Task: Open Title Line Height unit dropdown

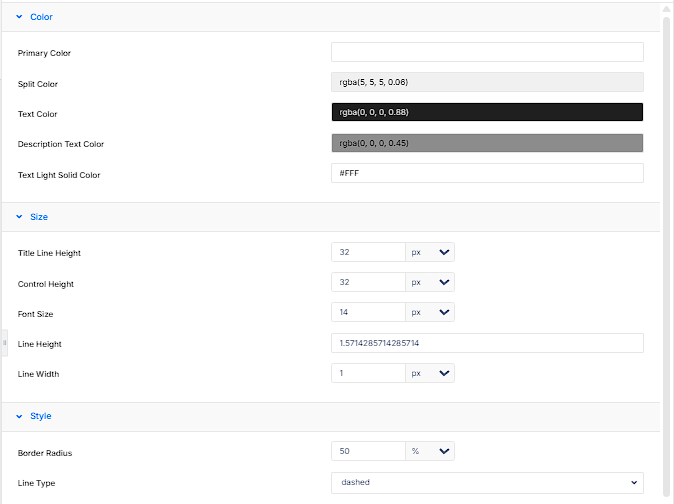Action: [430, 252]
